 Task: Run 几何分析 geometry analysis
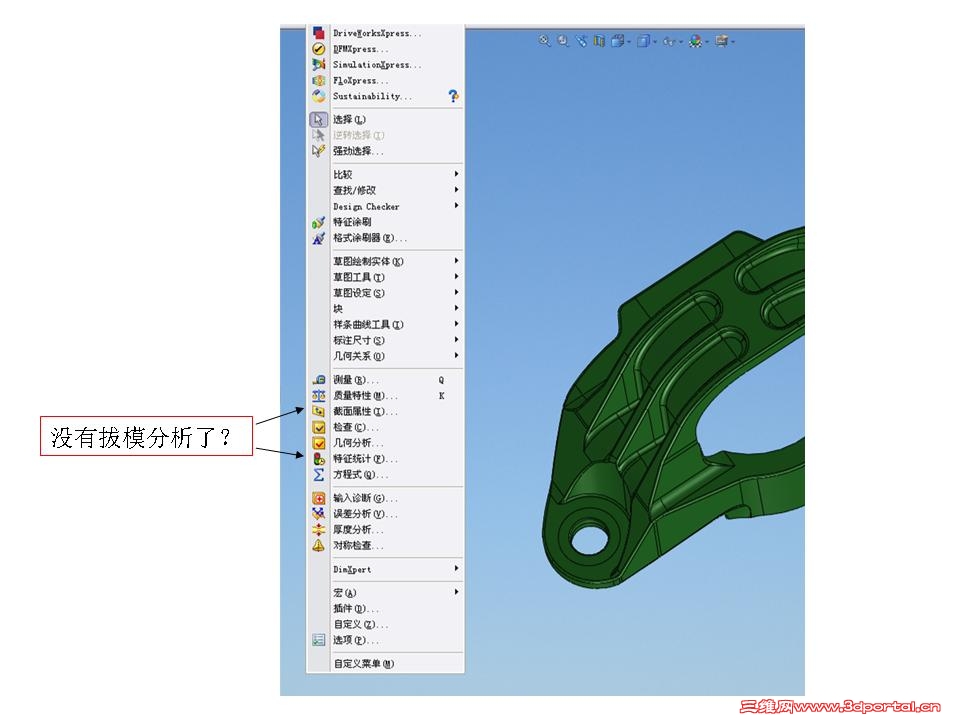click(x=384, y=443)
